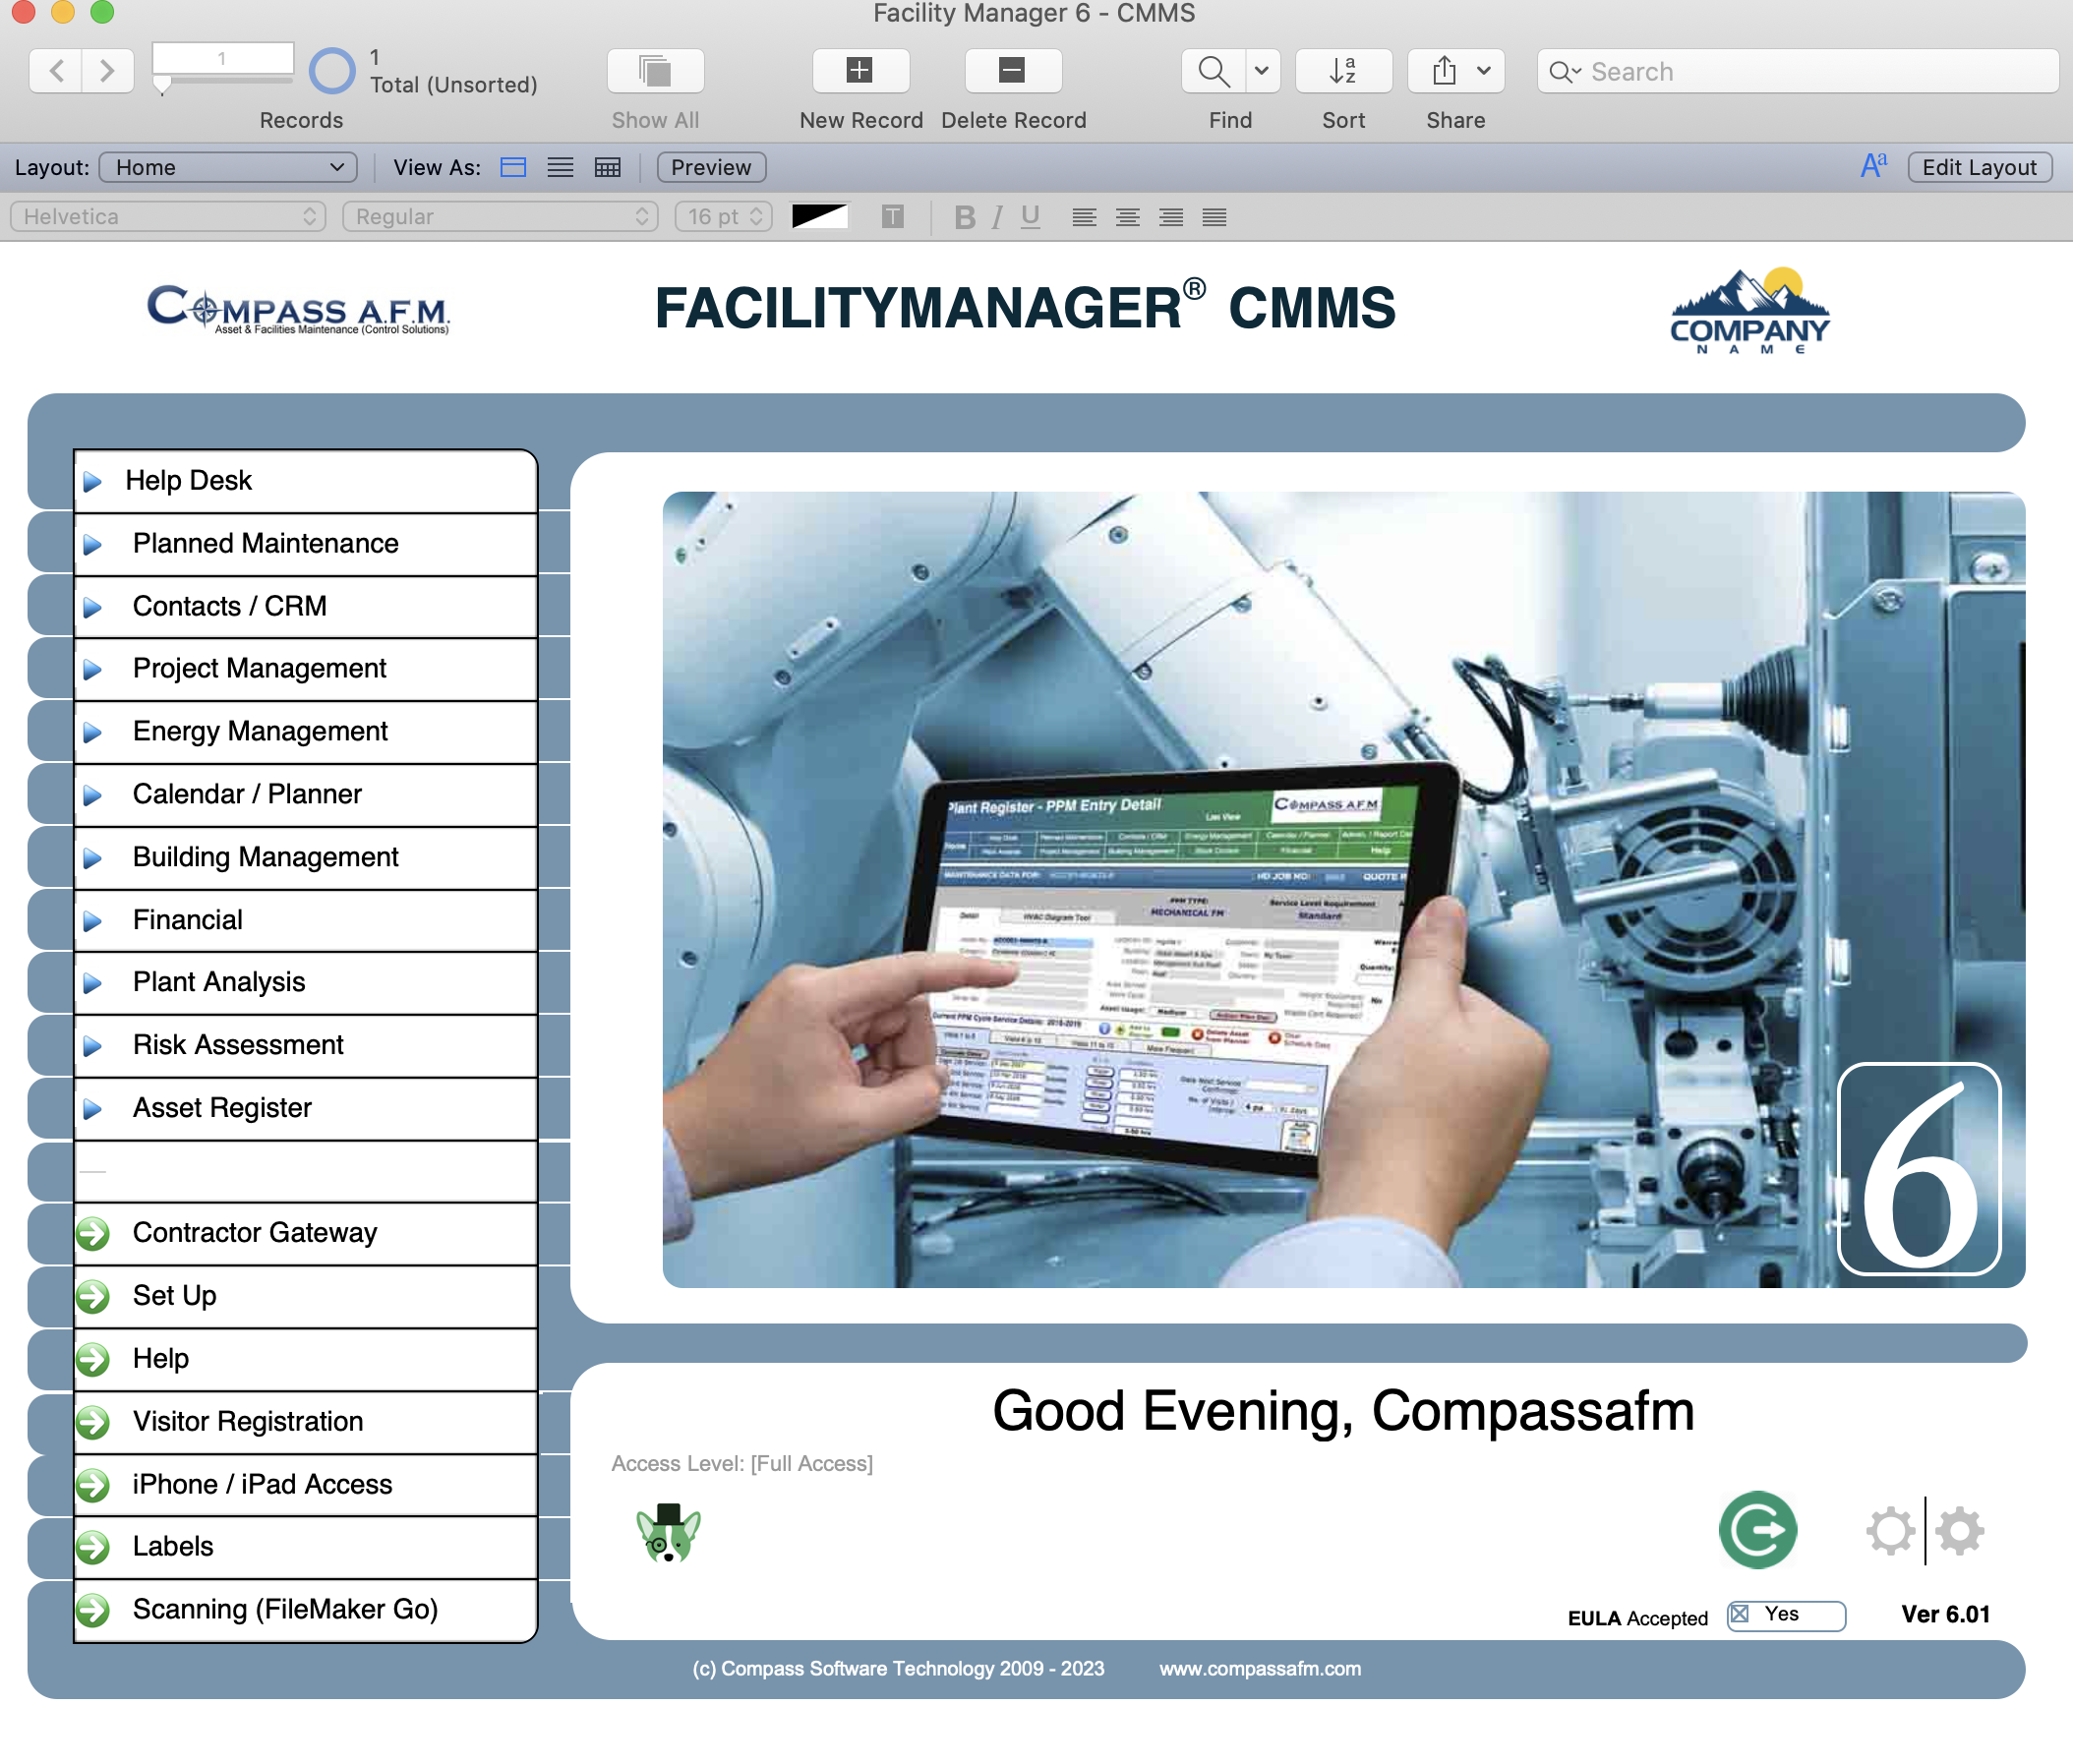Open the 16 pt font size dropdown
Image resolution: width=2073 pixels, height=1764 pixels.
coord(721,216)
